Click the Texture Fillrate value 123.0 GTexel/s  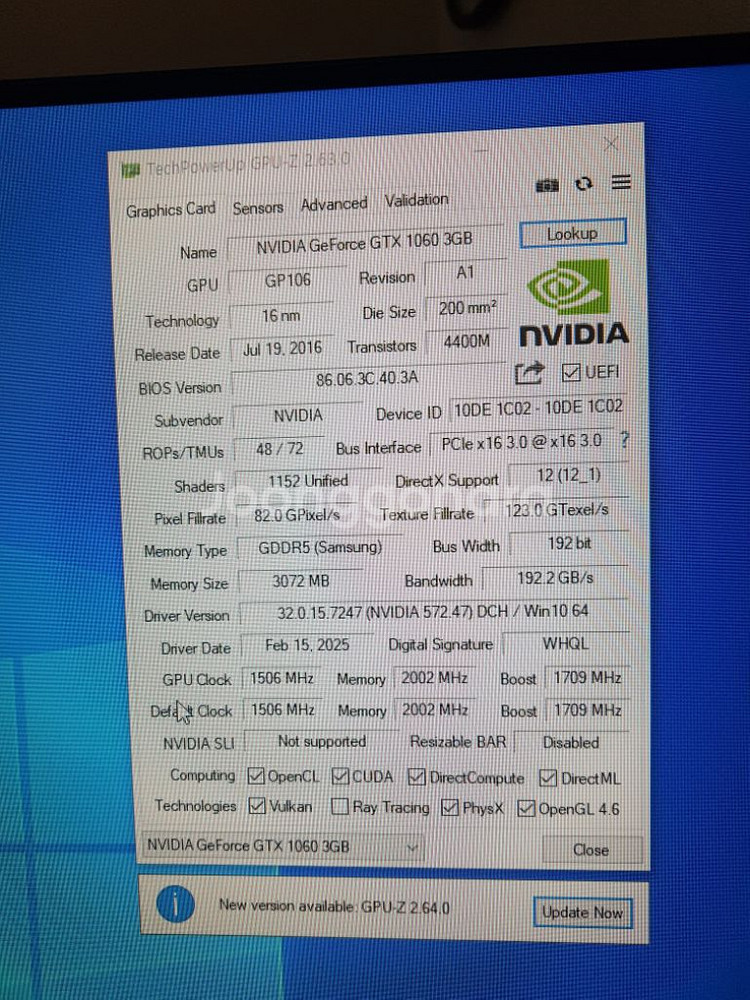[x=556, y=510]
